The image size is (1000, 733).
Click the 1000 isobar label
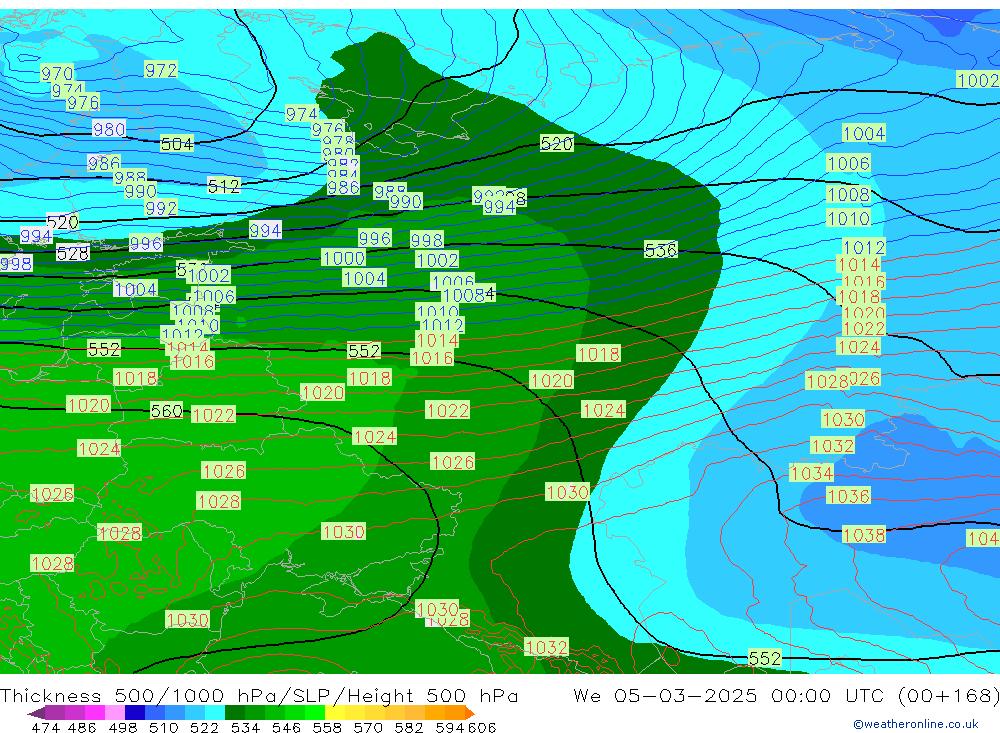click(x=344, y=258)
